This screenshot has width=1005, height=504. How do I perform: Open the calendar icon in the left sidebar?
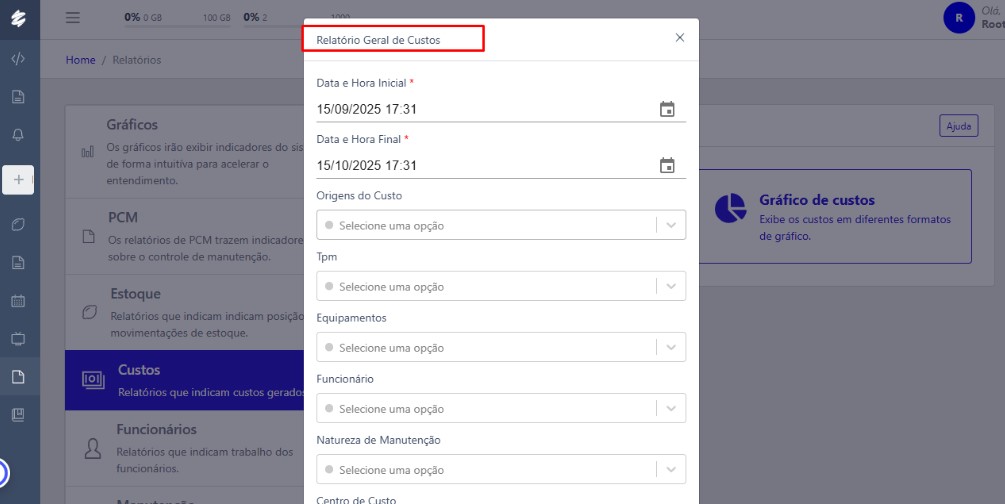(18, 300)
